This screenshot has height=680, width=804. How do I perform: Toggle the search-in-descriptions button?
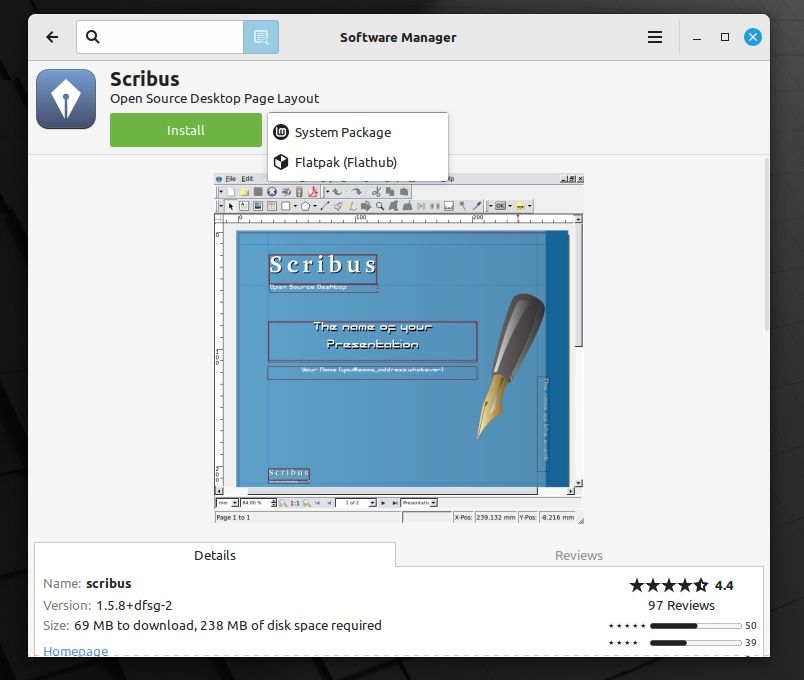click(x=261, y=37)
